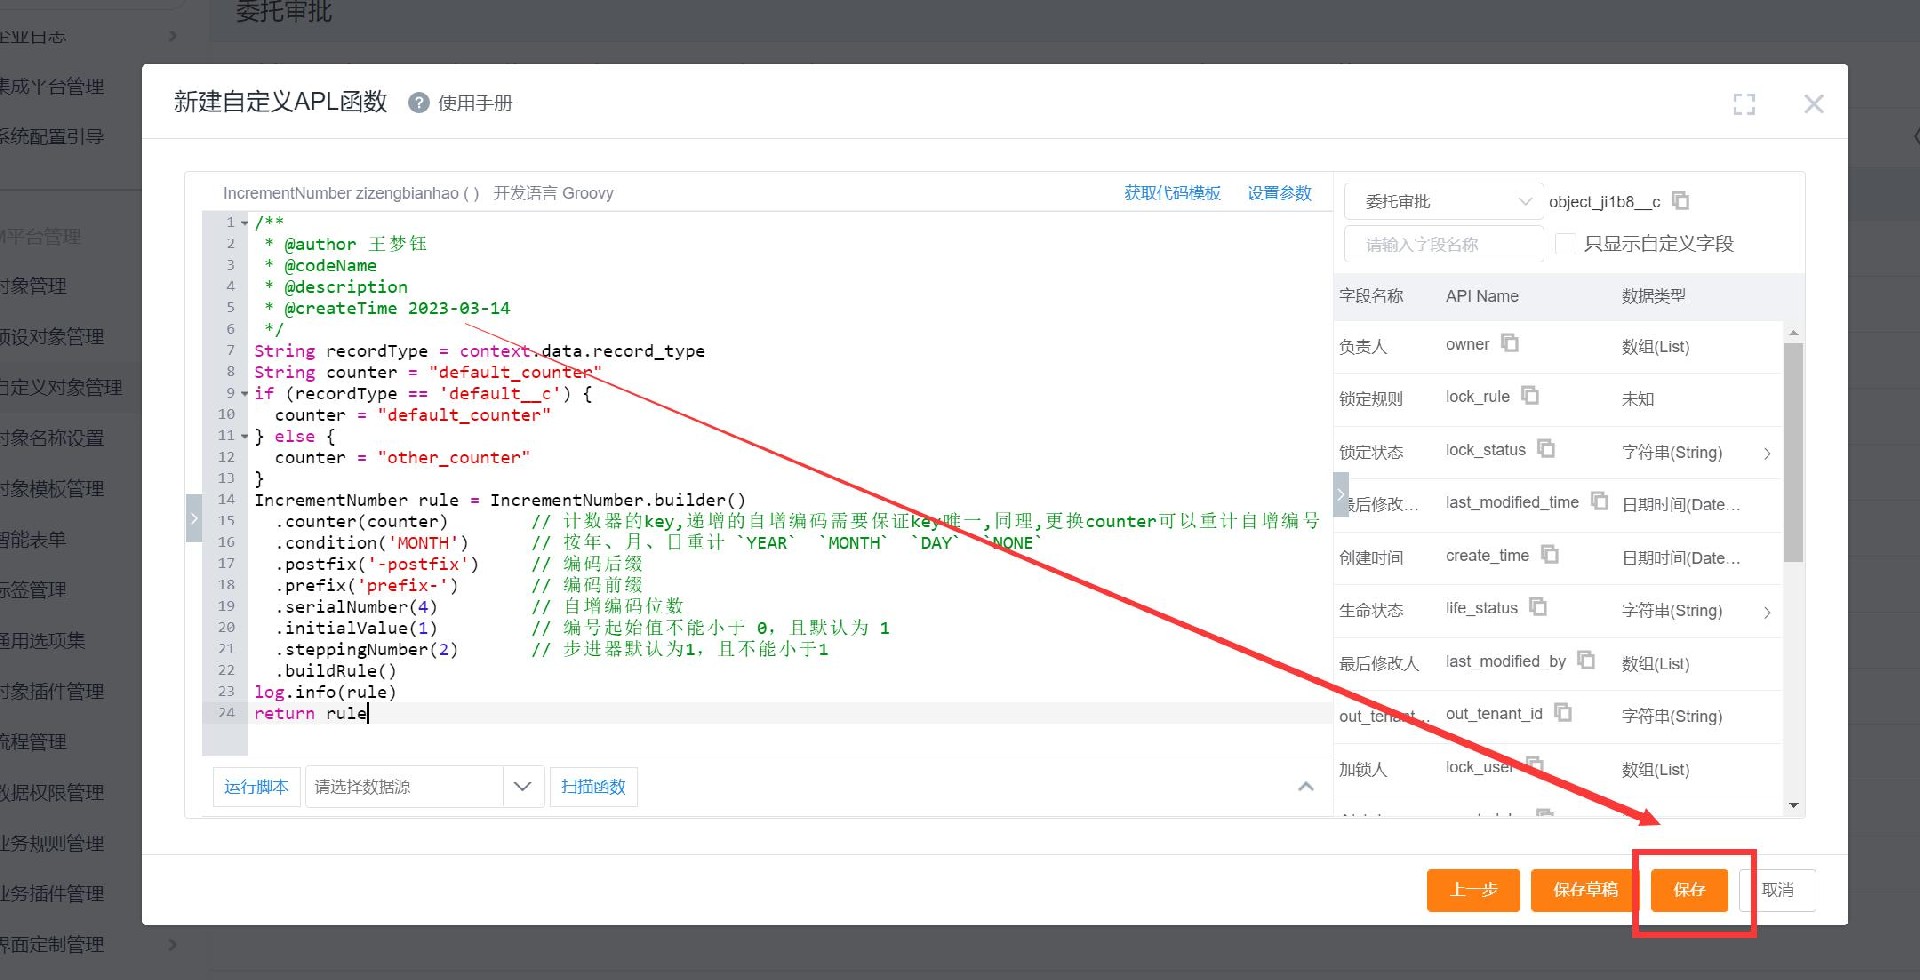1920x980 pixels.
Task: Click line 23 'log.info(rule)' in editor
Action: 325,692
